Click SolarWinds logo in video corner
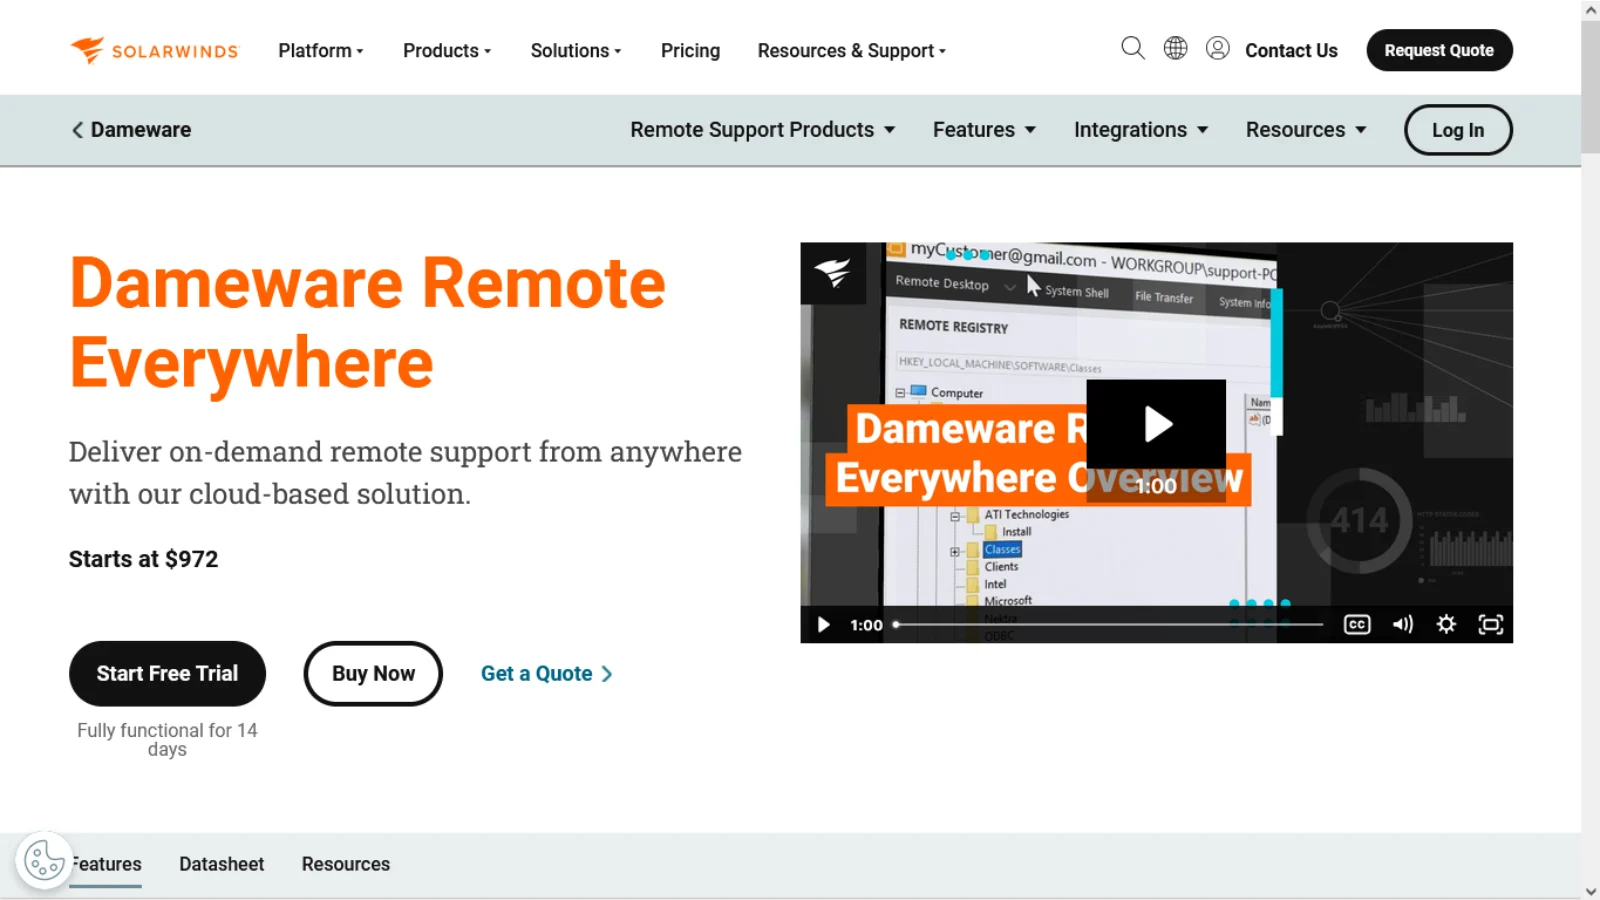The width and height of the screenshot is (1600, 900). pos(832,272)
